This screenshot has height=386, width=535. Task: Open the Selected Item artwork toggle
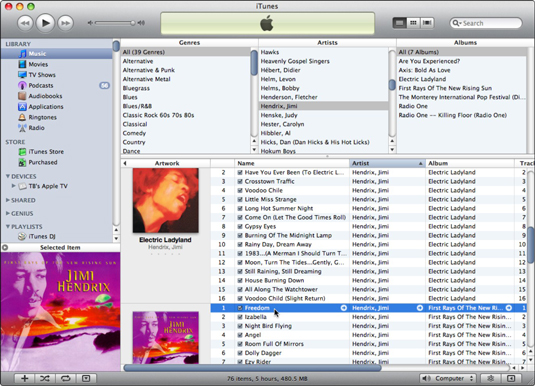tap(5, 247)
